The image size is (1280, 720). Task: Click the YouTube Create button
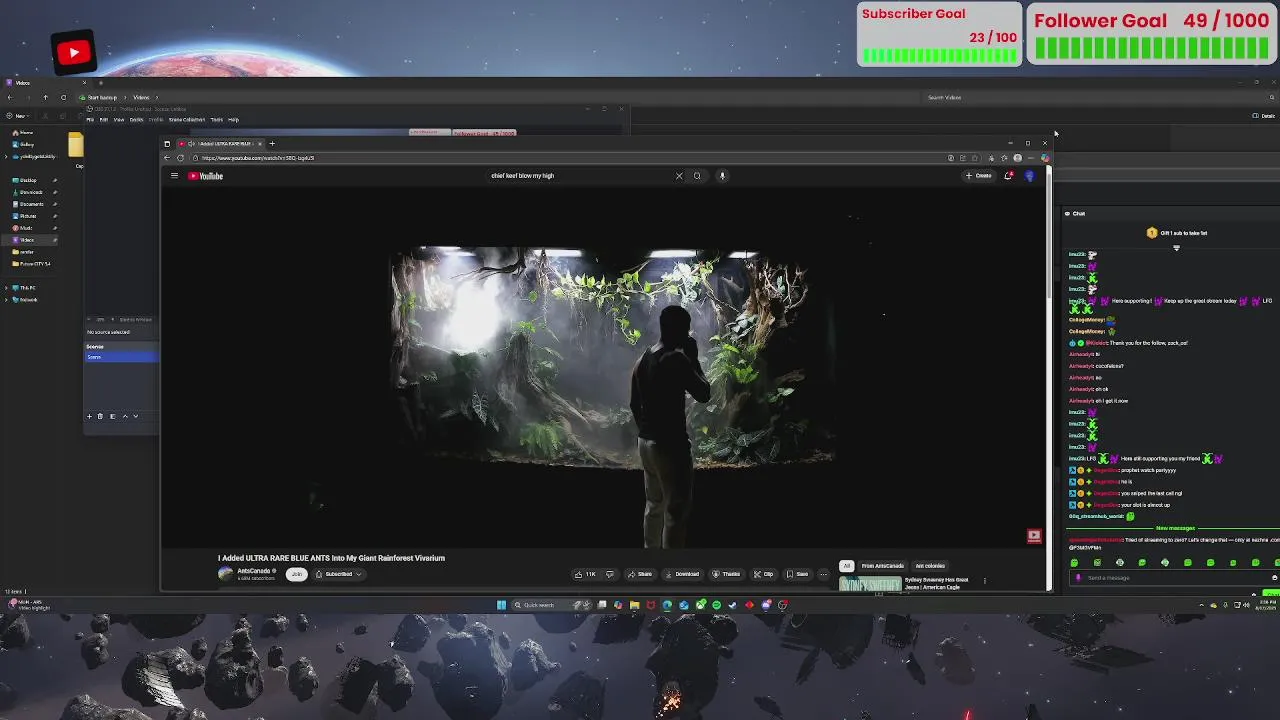(x=979, y=176)
